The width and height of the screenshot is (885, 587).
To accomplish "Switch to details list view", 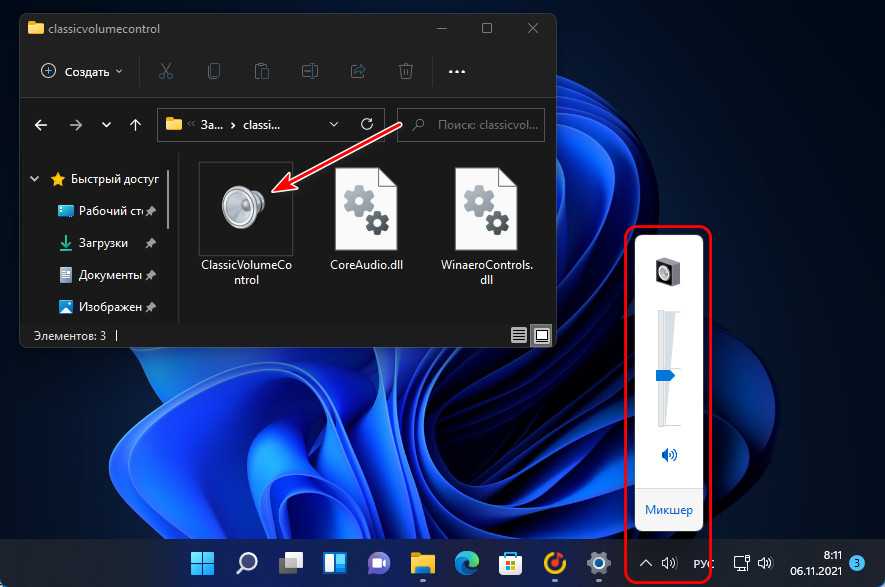I will [x=518, y=335].
